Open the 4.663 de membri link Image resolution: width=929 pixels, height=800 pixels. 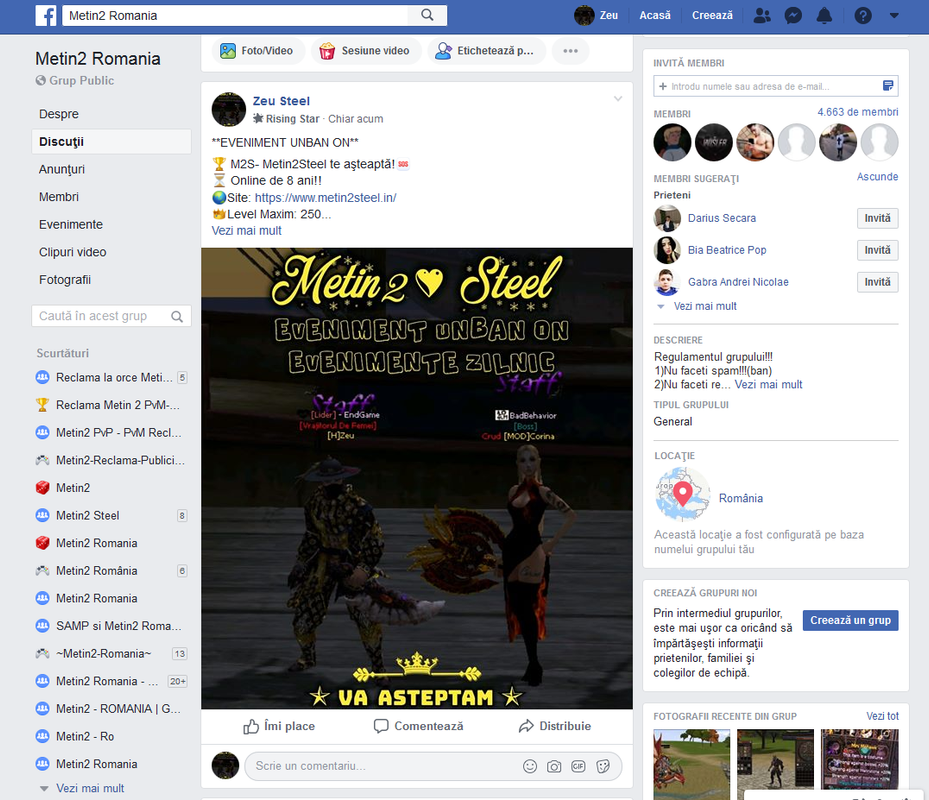(857, 112)
